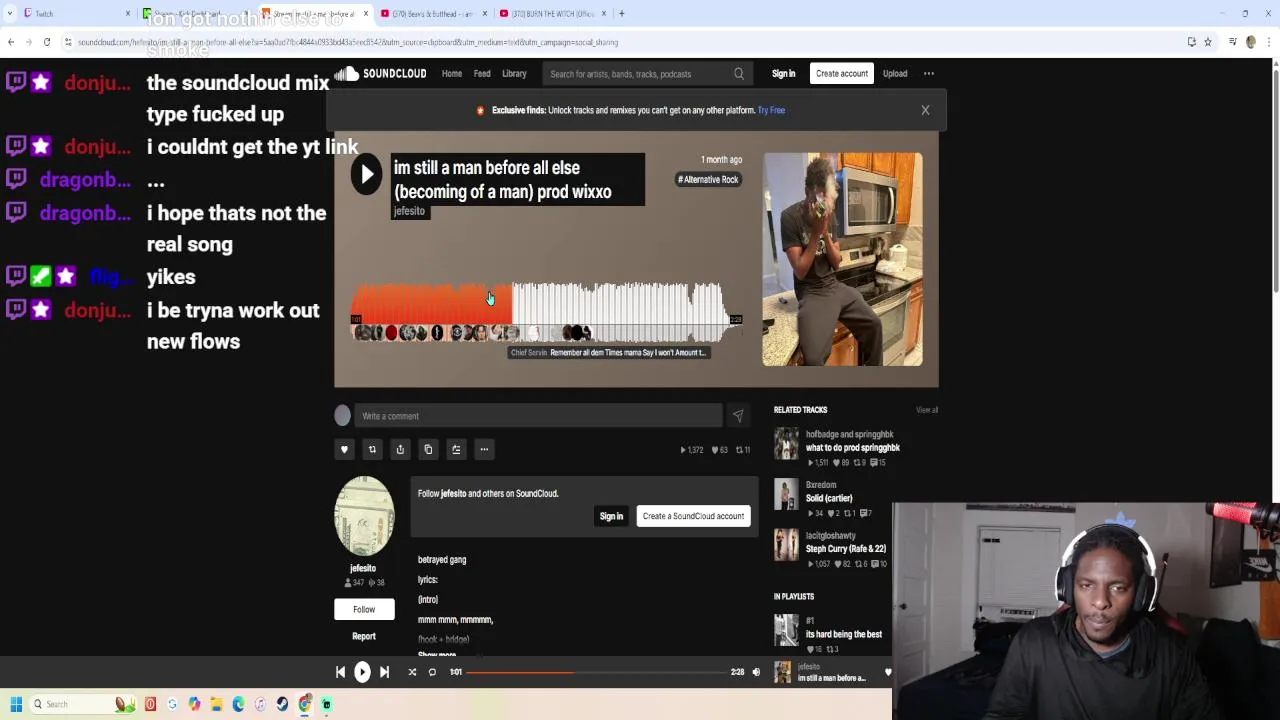Open a new browser tab
This screenshot has height=720, width=1280.
(x=621, y=14)
